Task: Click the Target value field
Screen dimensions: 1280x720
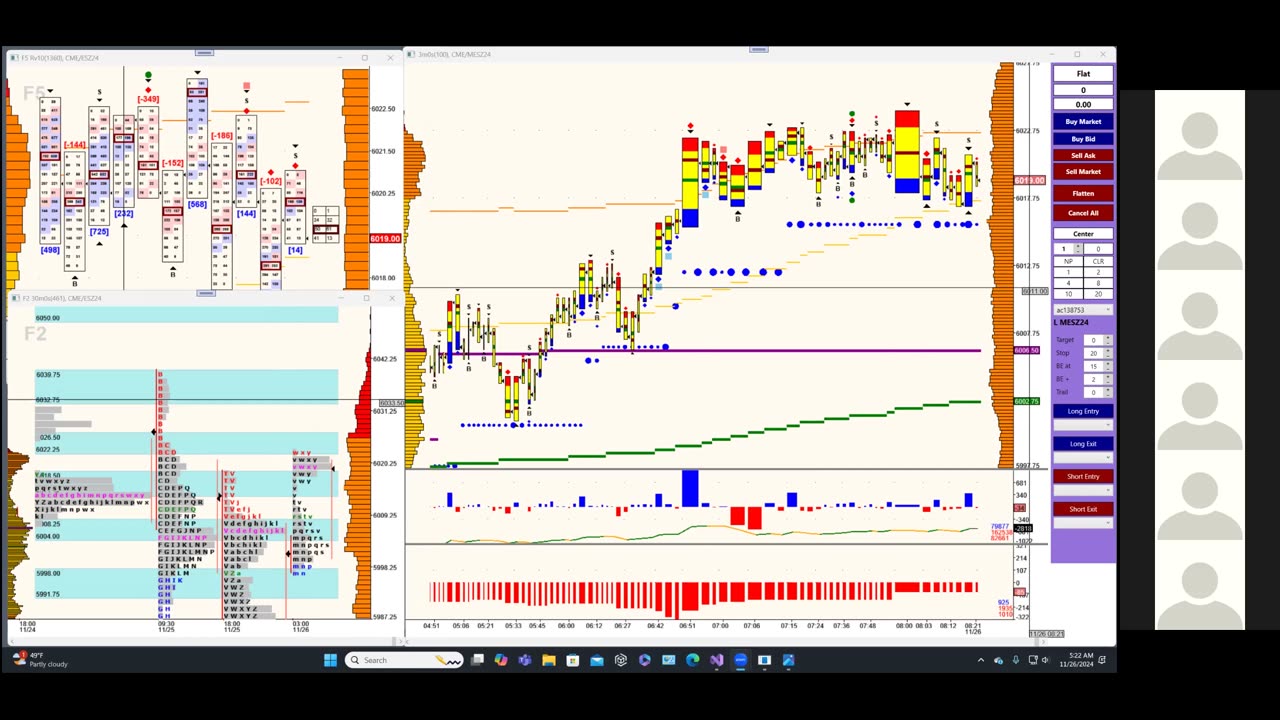Action: pyautogui.click(x=1094, y=340)
